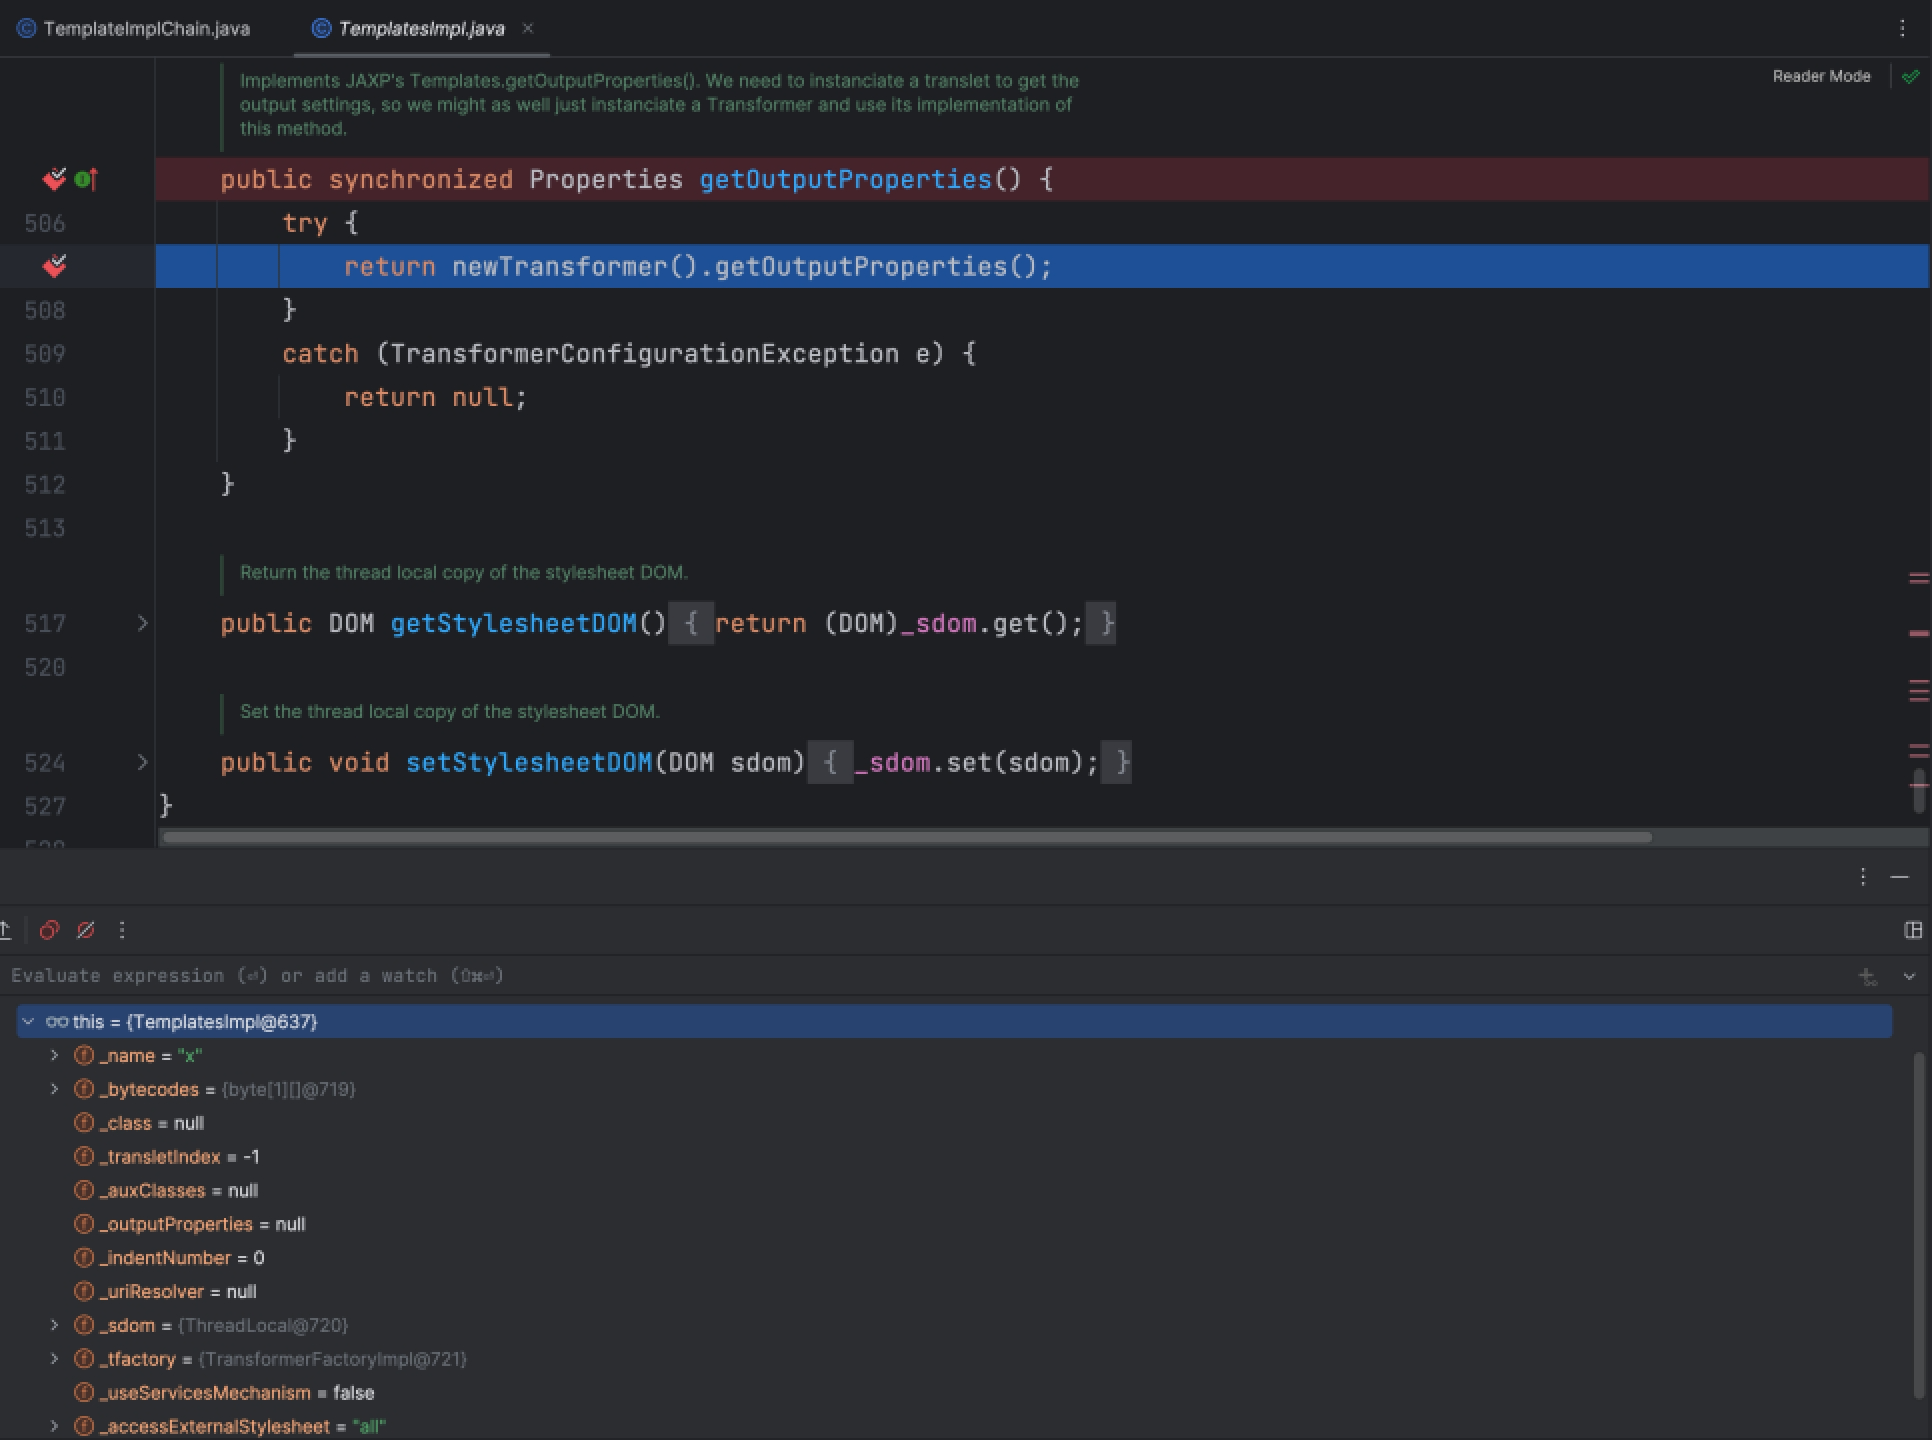This screenshot has width=1932, height=1440.
Task: Click line number 506 in gutter
Action: point(45,223)
